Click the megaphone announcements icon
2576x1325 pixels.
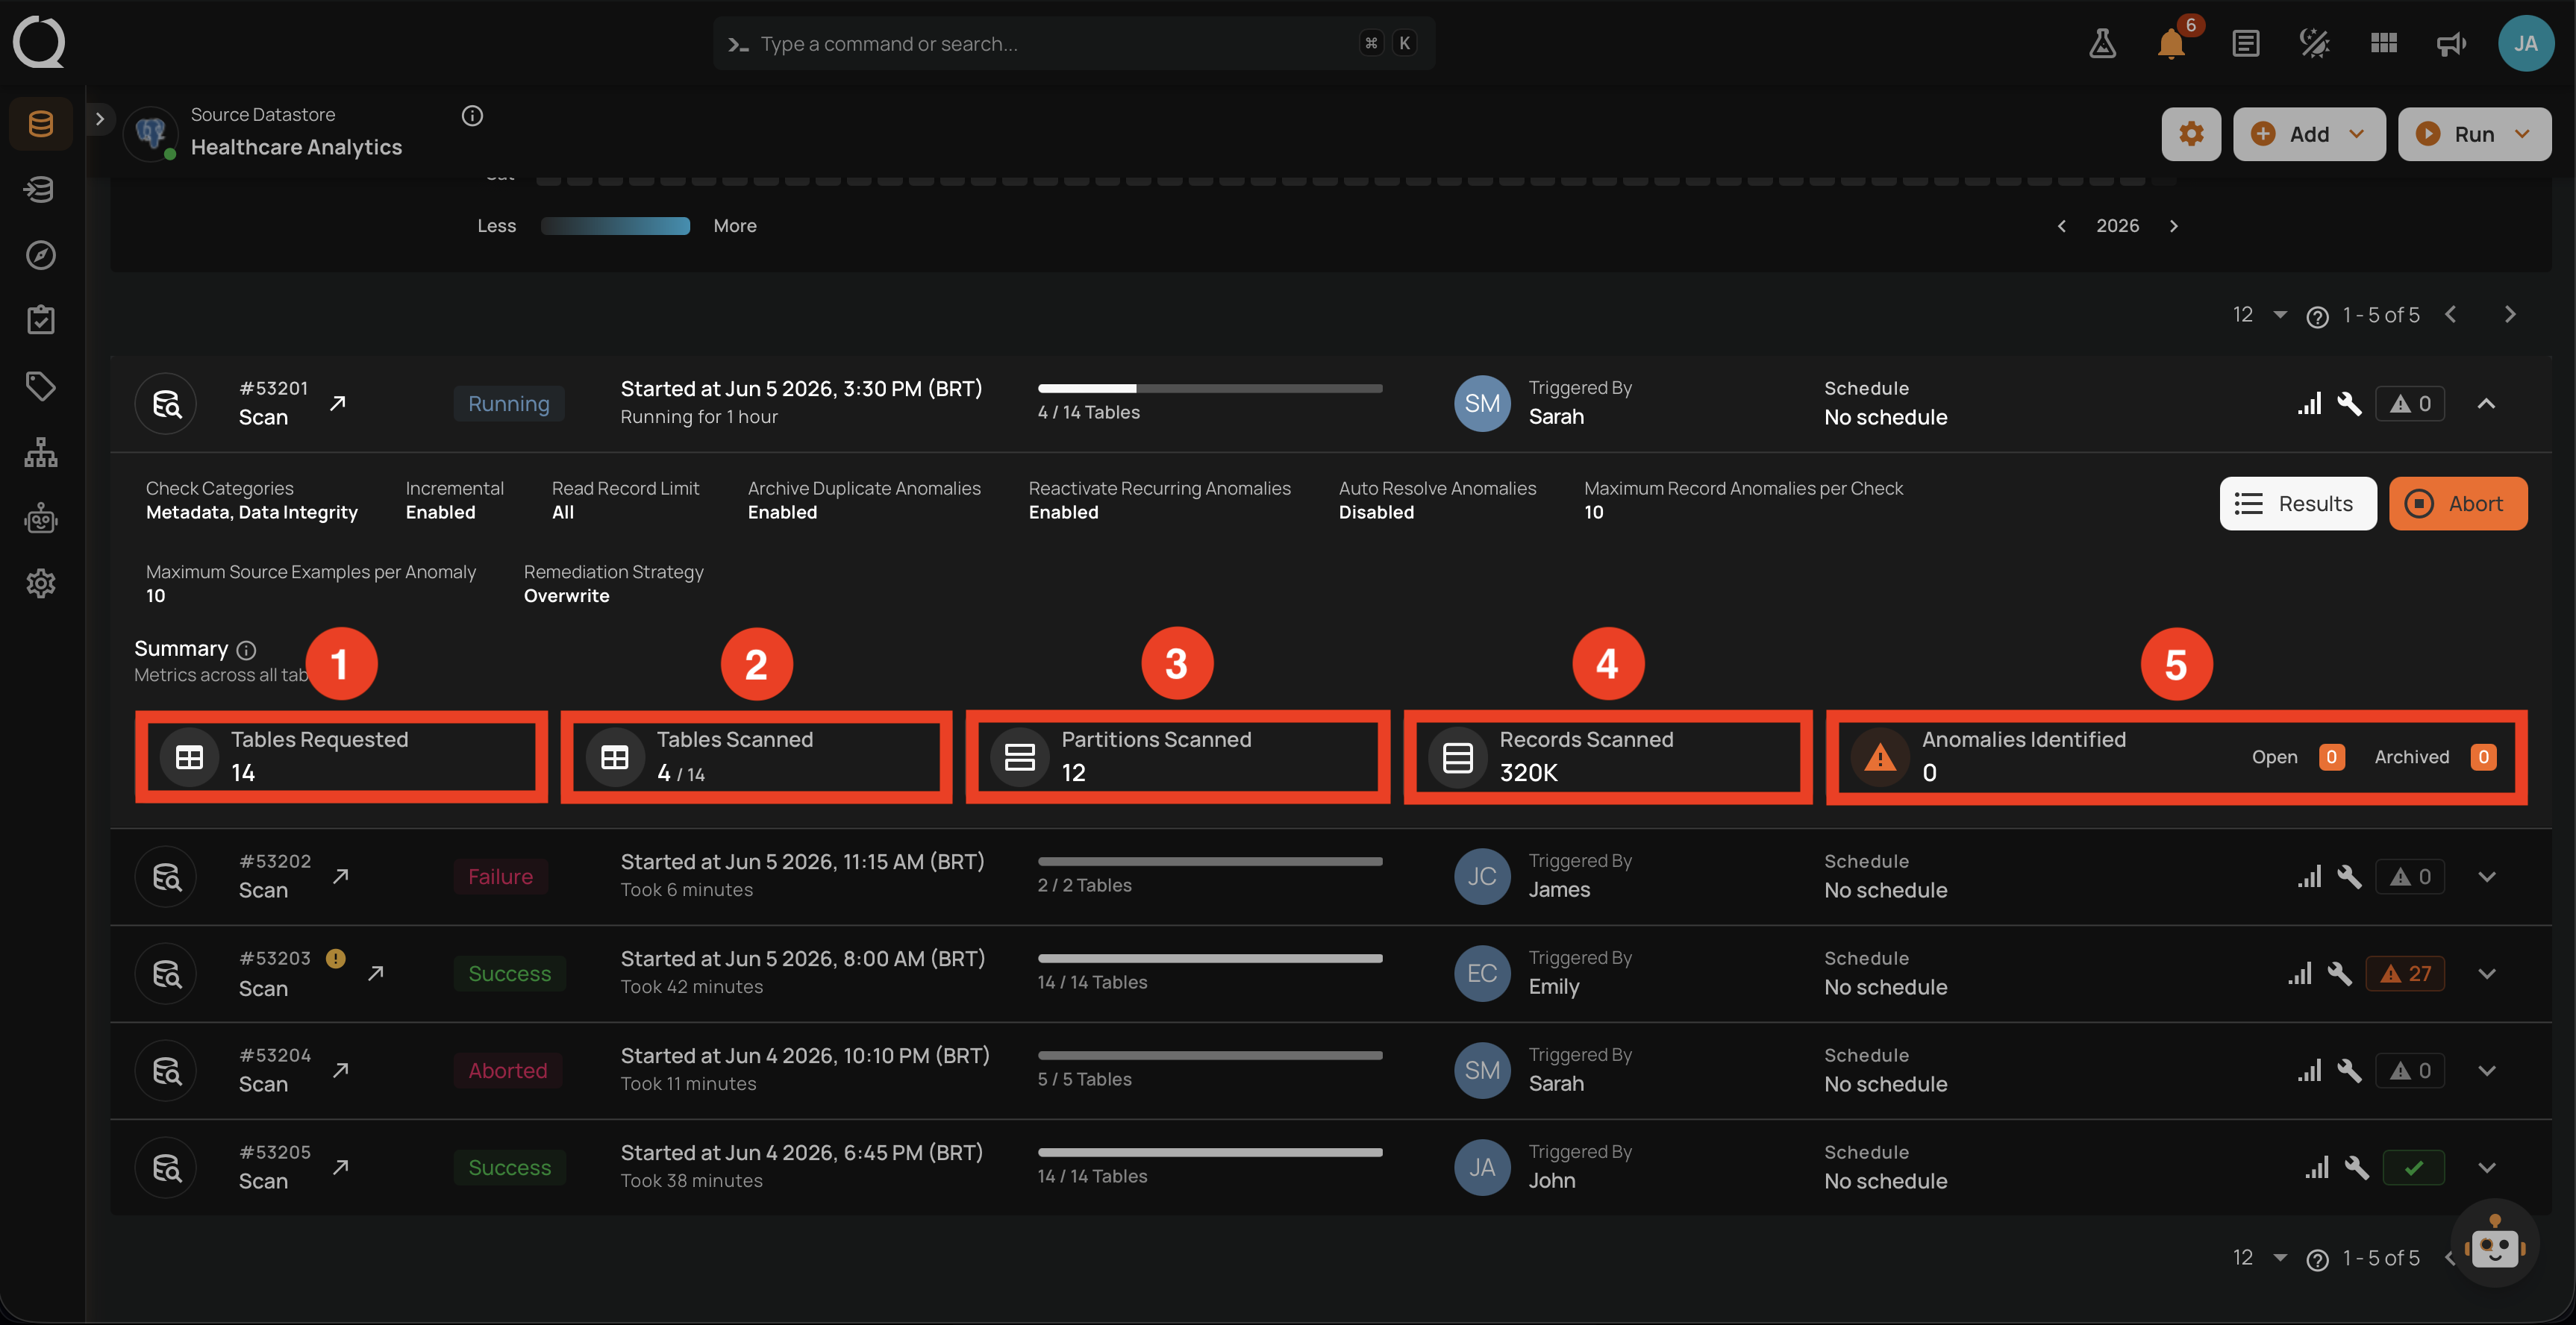coord(2451,43)
